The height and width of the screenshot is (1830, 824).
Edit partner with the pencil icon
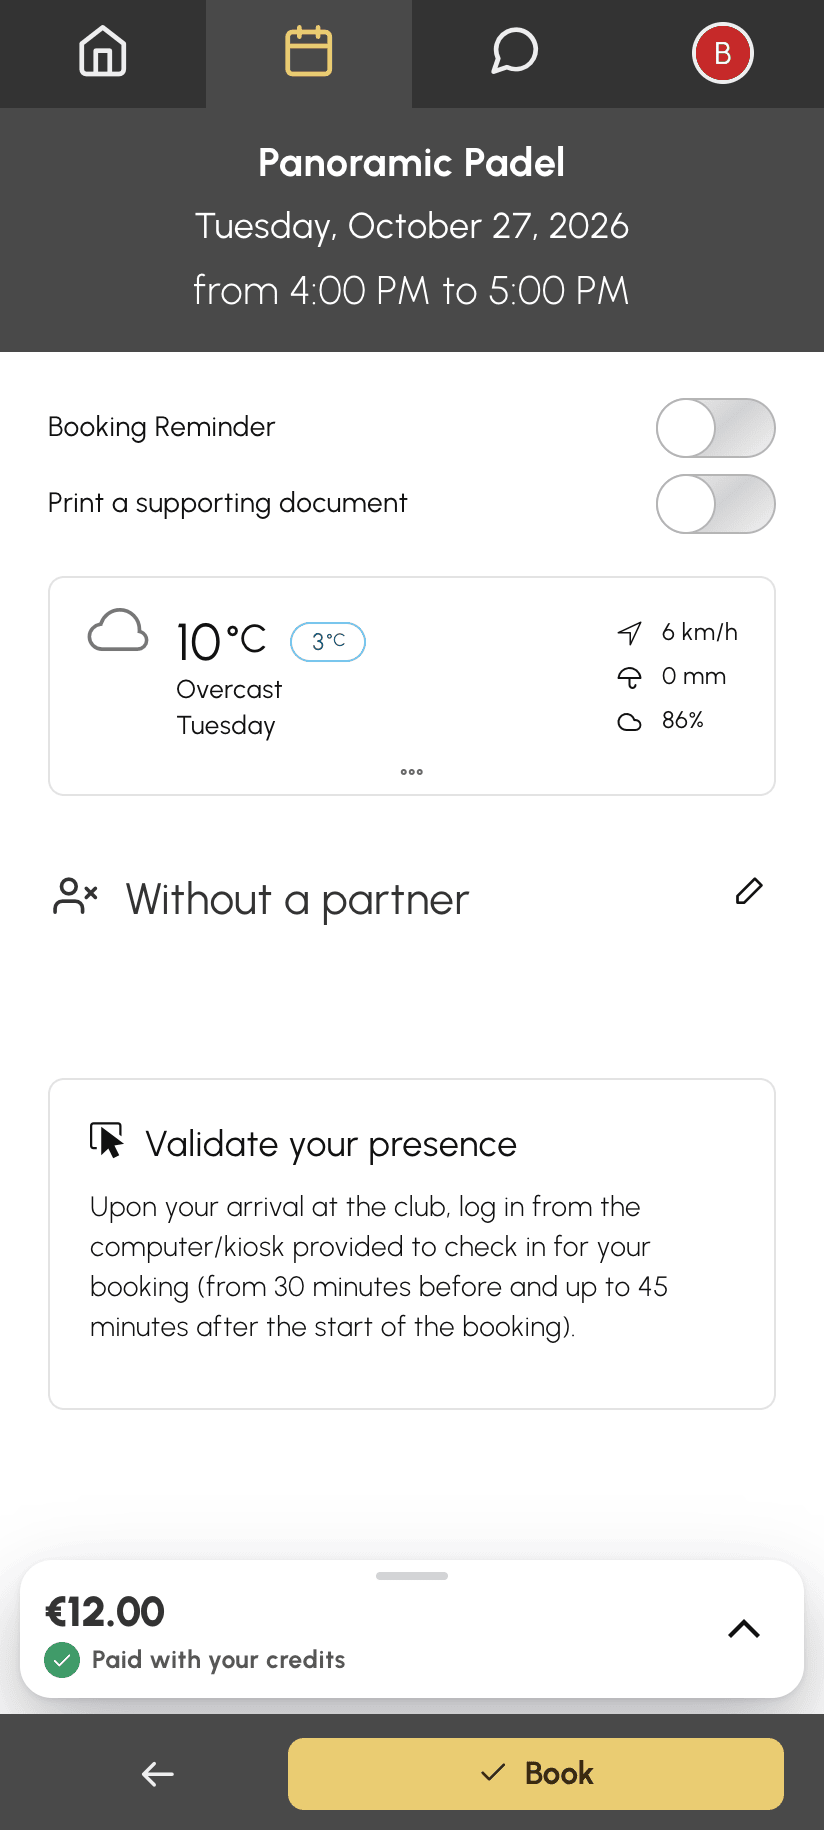(x=749, y=891)
